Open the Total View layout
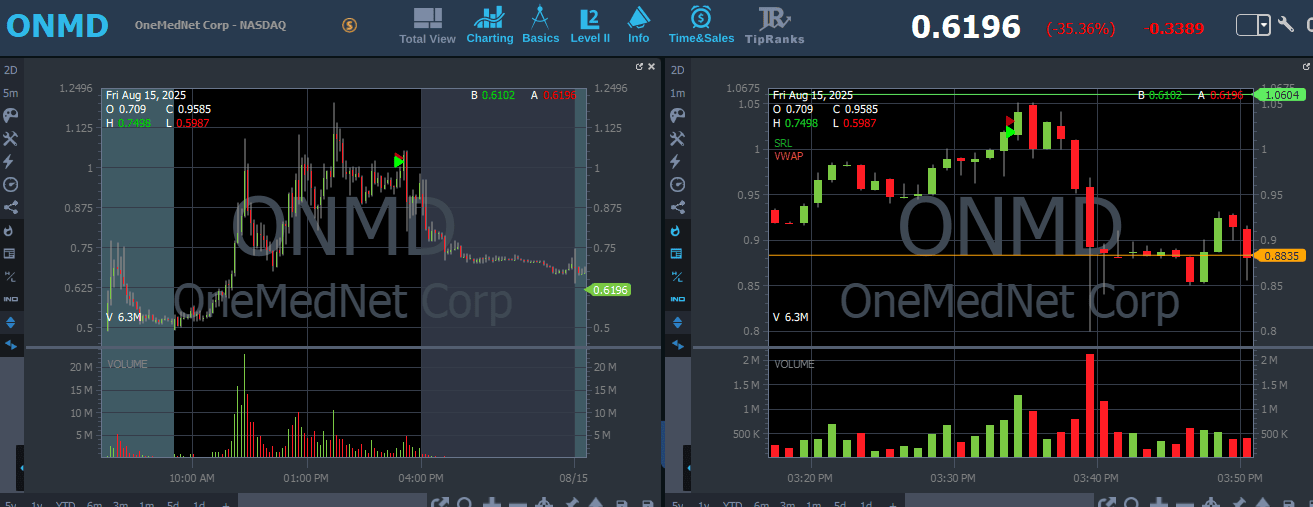The image size is (1313, 507). [x=427, y=26]
